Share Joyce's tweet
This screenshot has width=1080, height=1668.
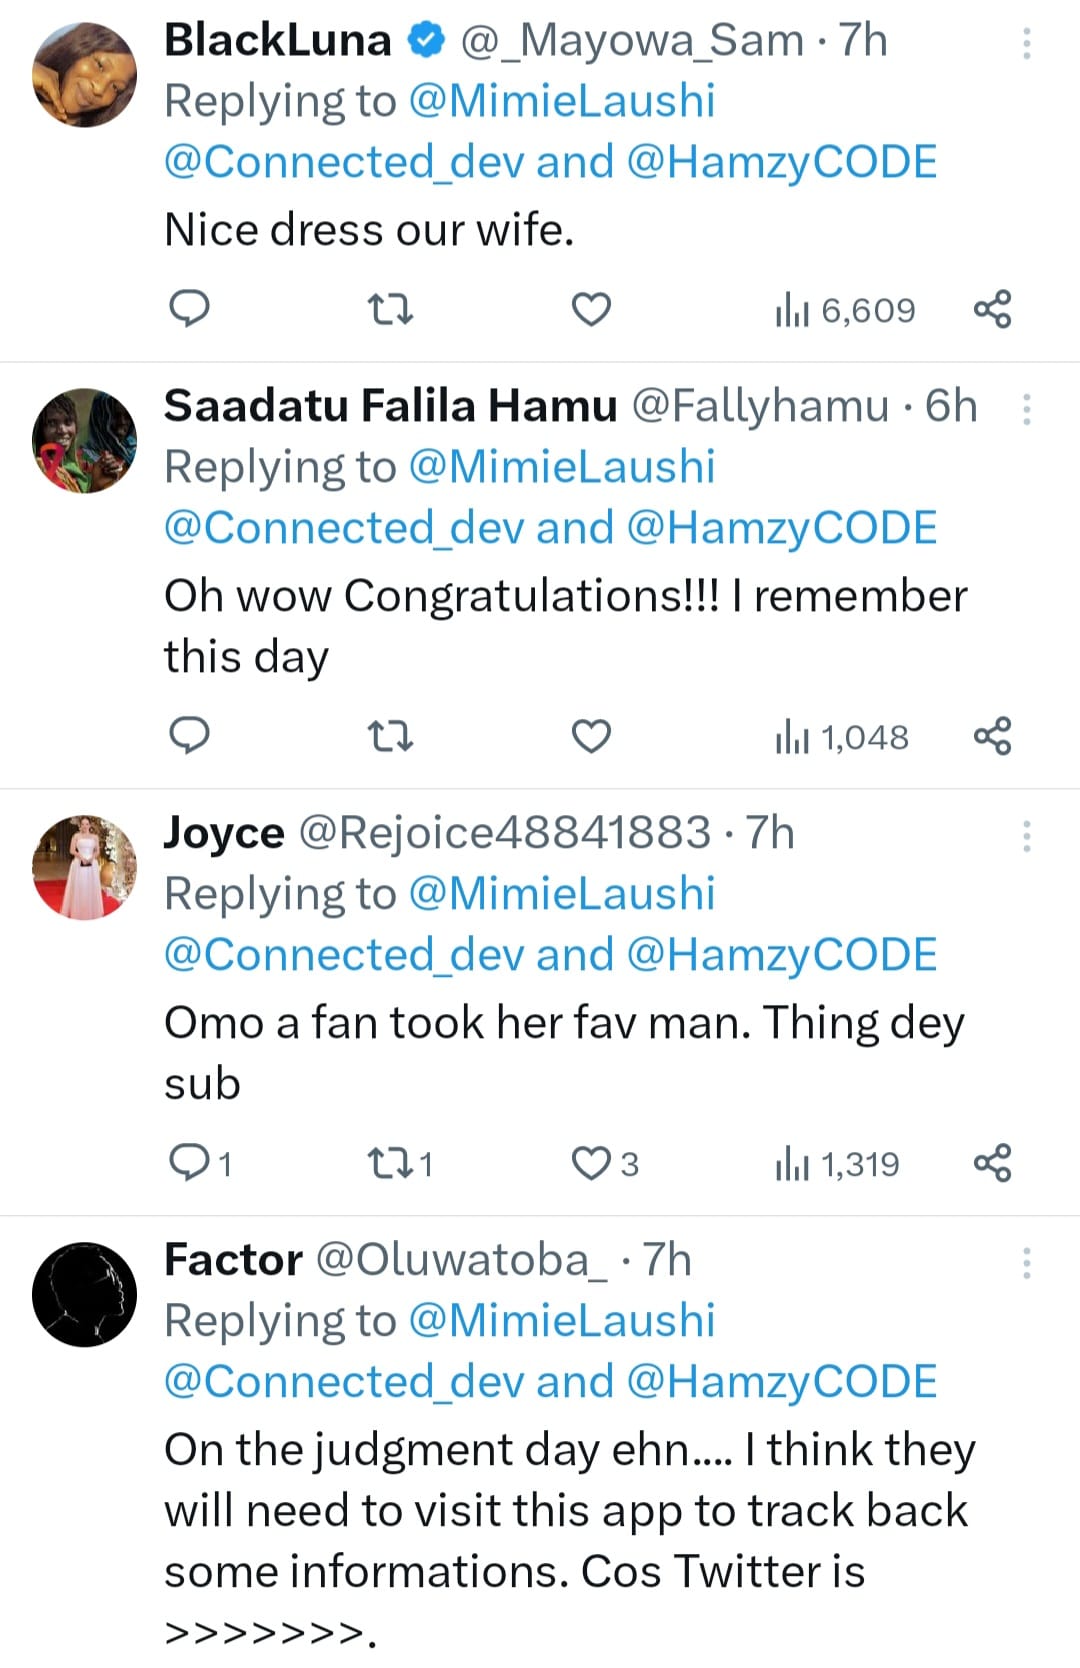[992, 1163]
